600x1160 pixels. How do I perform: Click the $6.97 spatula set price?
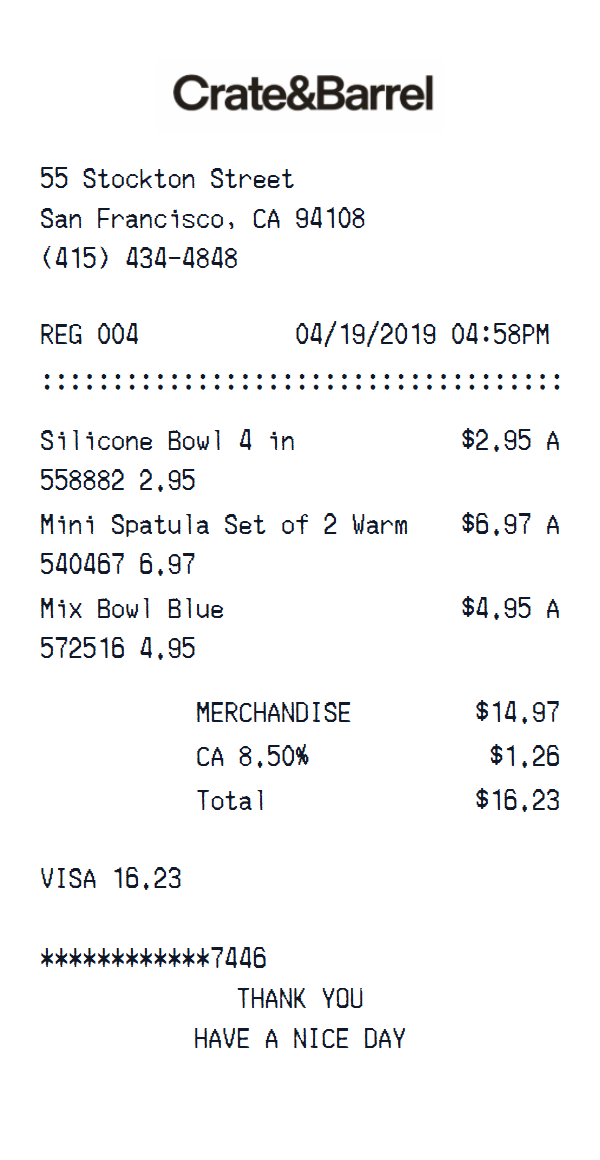[496, 525]
